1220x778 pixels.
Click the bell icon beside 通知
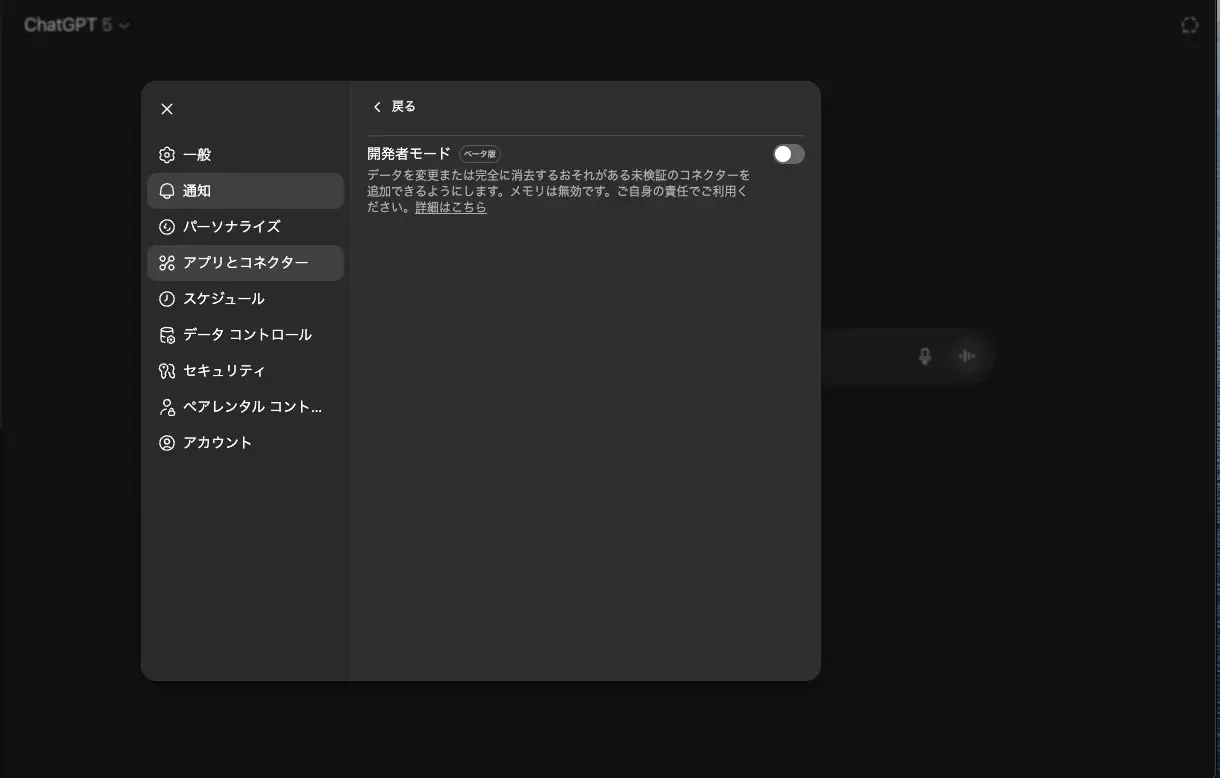pyautogui.click(x=167, y=191)
